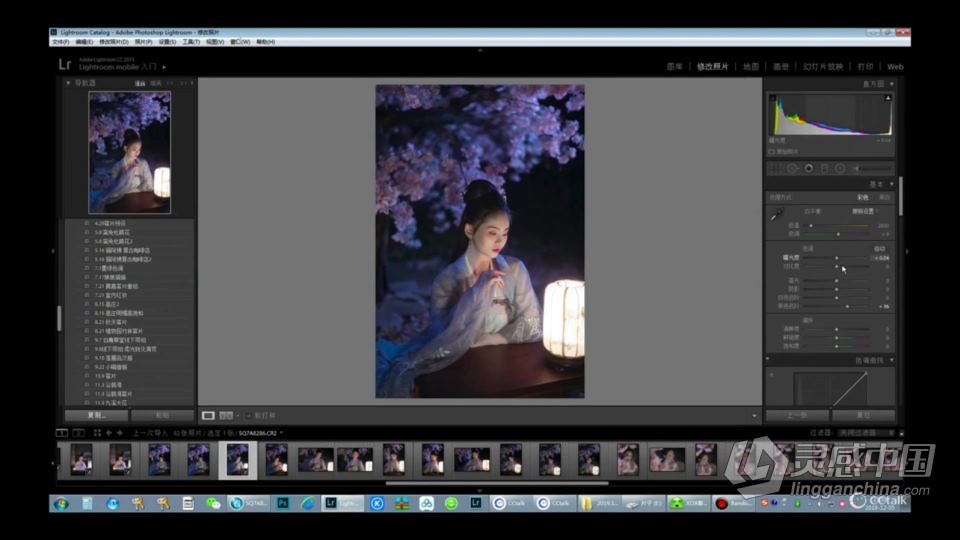The width and height of the screenshot is (960, 540).
Task: Go forward using filmstrip right arrow
Action: coord(119,433)
